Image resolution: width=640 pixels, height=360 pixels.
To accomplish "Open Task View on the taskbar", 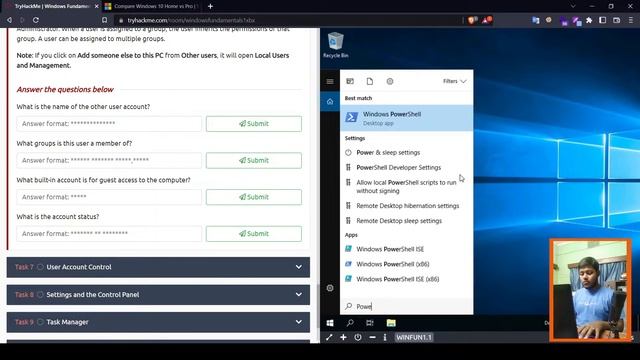I will coord(370,323).
